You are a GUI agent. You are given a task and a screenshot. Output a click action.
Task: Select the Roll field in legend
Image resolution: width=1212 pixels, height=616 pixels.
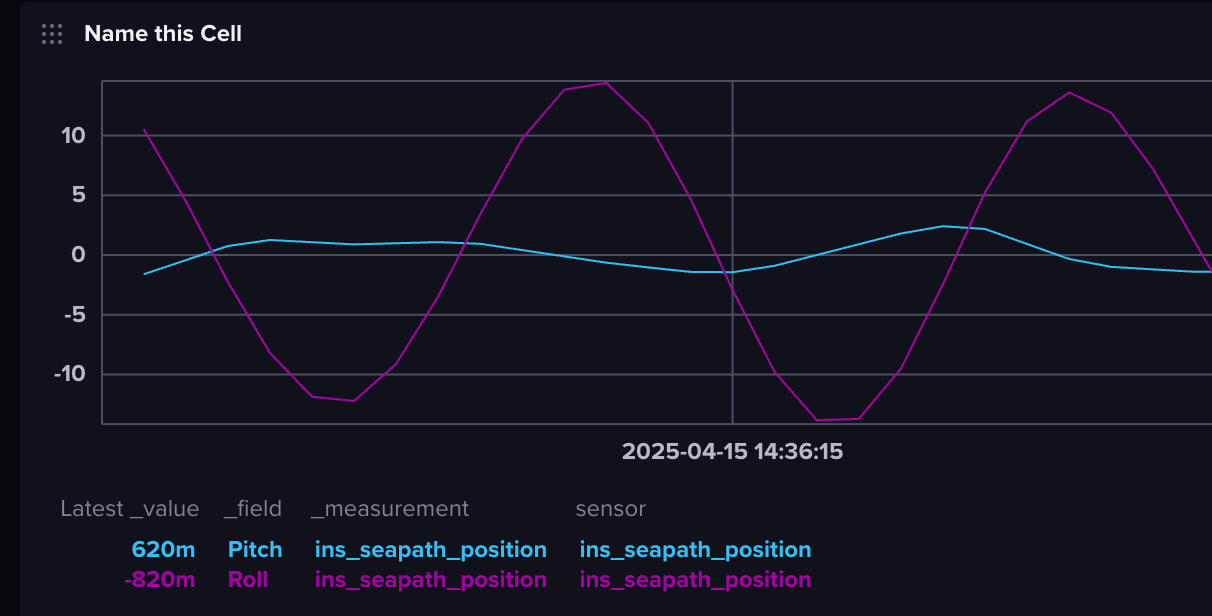[247, 580]
